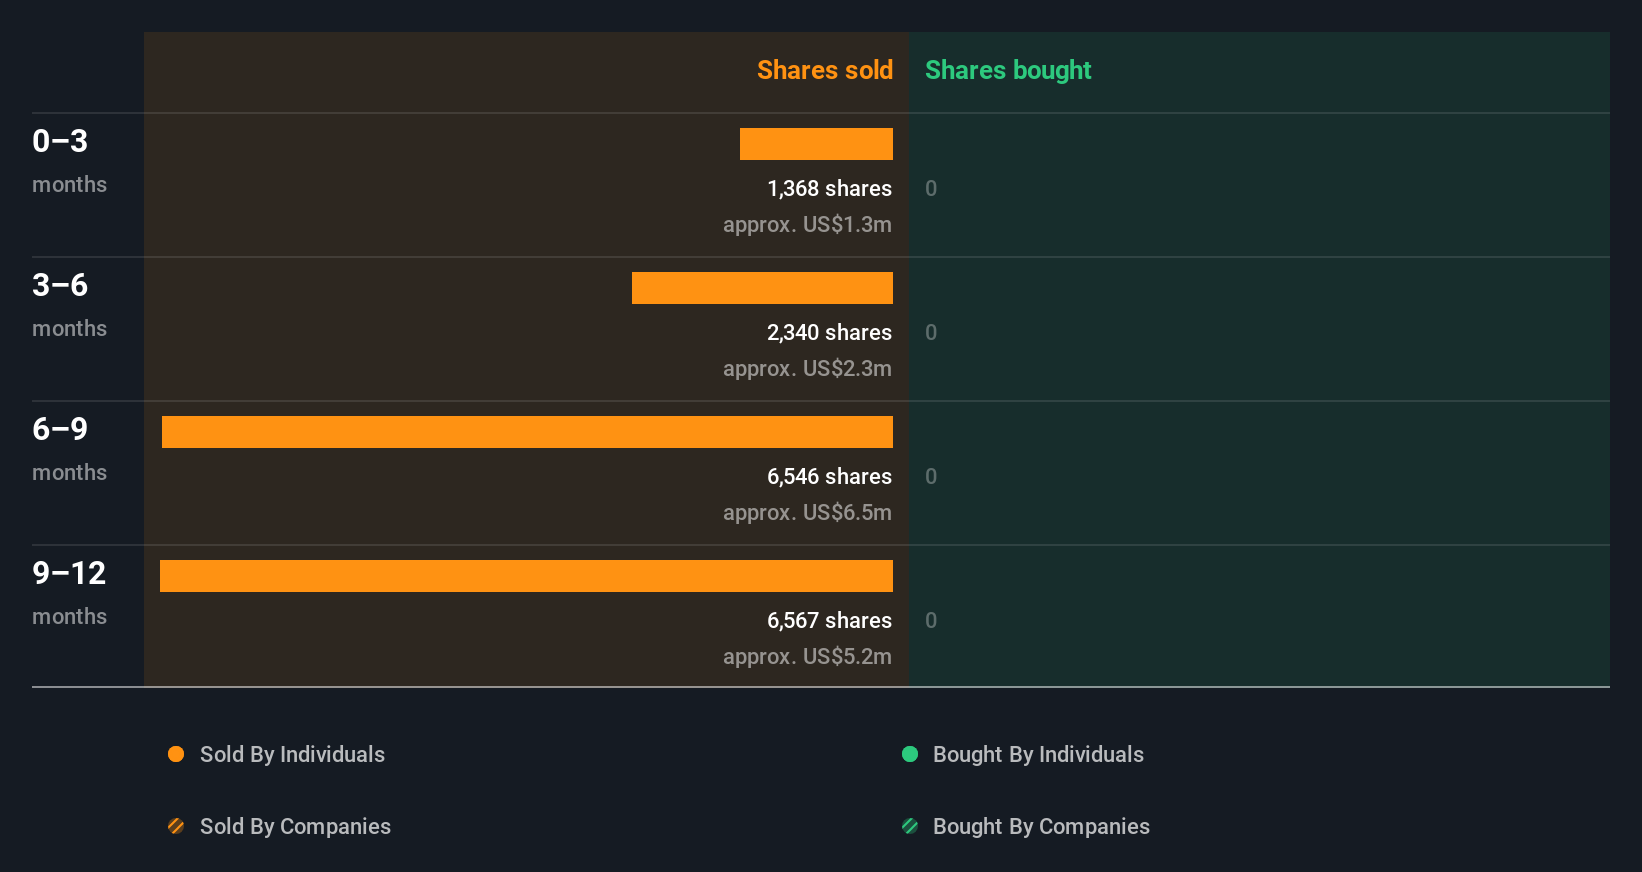Click the 2,340 shares value
Viewport: 1642px width, 872px height.
[x=829, y=332]
